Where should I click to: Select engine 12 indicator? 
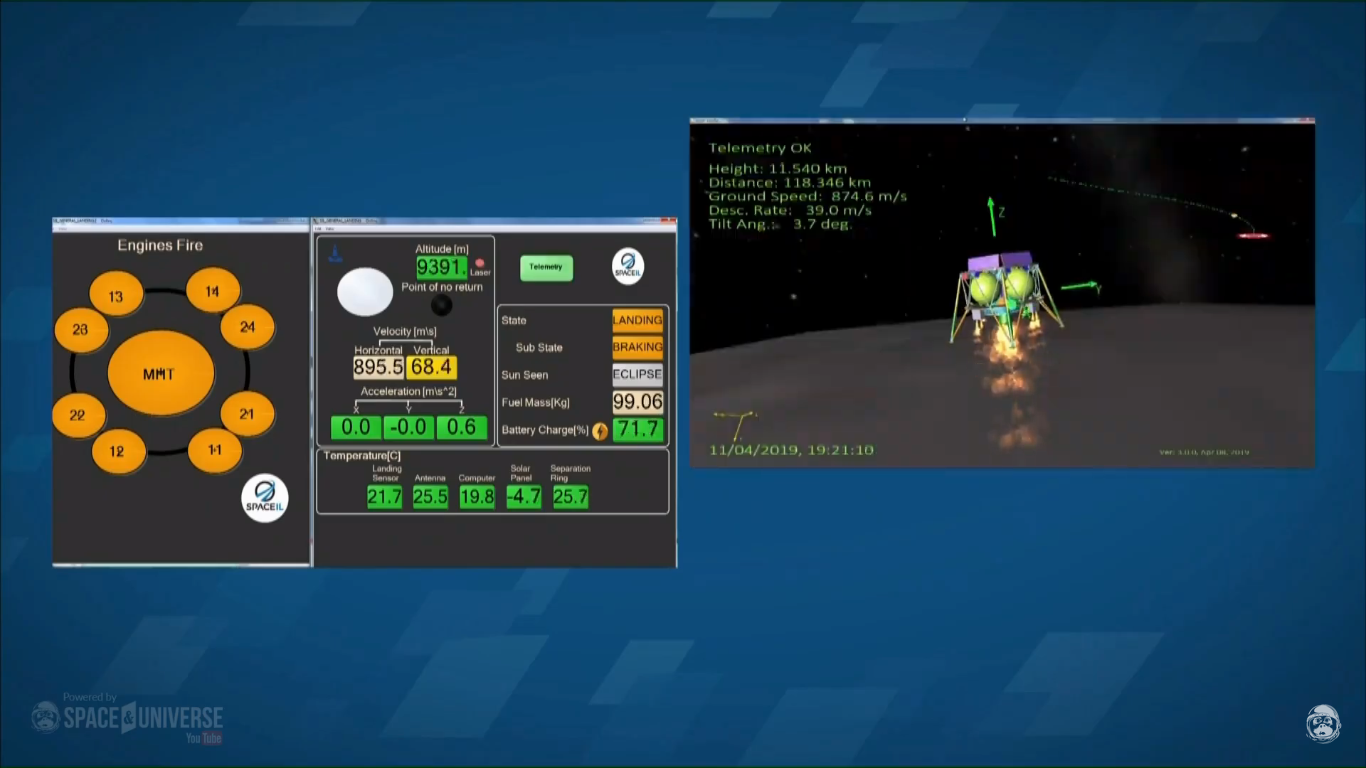[119, 451]
